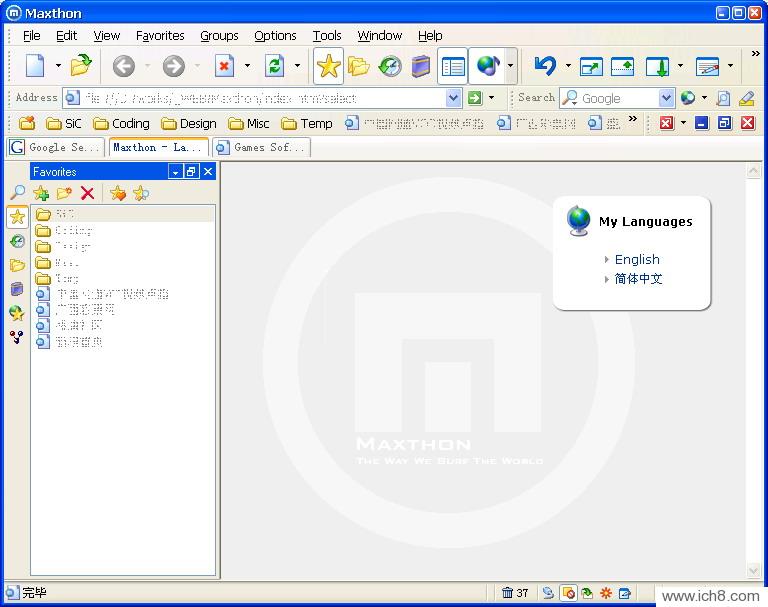
Task: Open the Help menu
Action: pyautogui.click(x=430, y=36)
